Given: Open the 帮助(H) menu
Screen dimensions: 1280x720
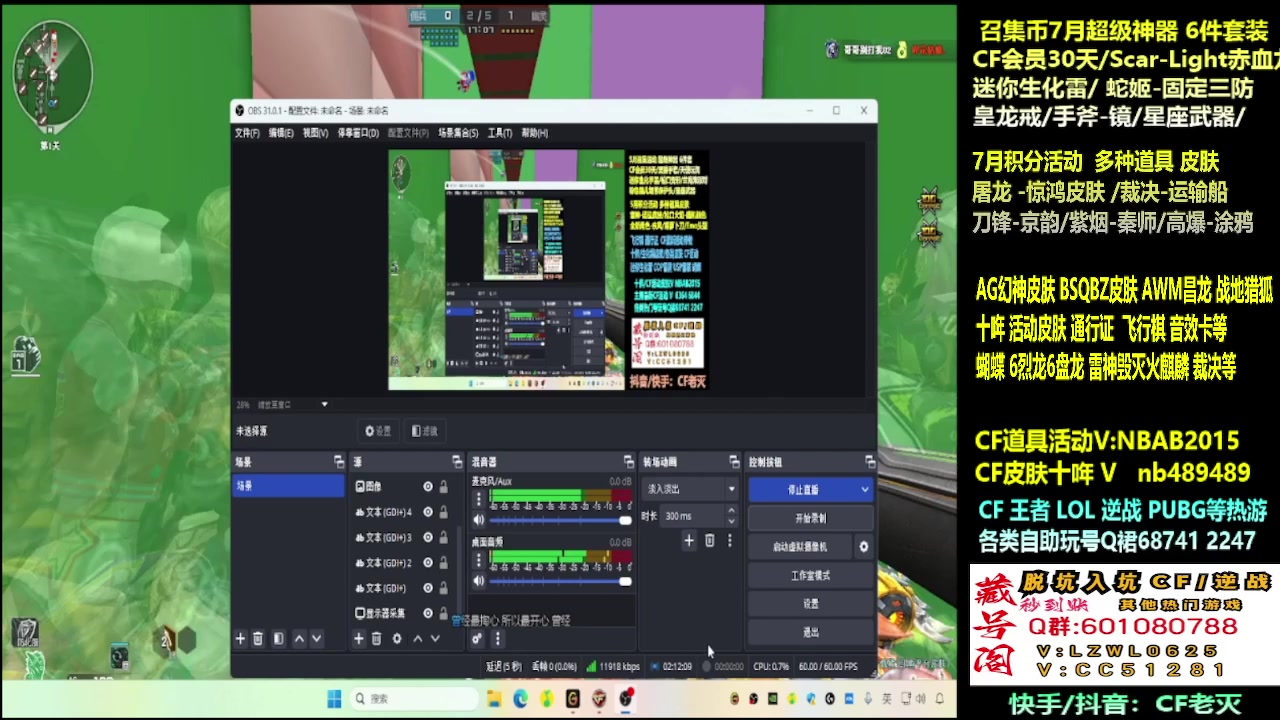Looking at the screenshot, I should point(535,133).
